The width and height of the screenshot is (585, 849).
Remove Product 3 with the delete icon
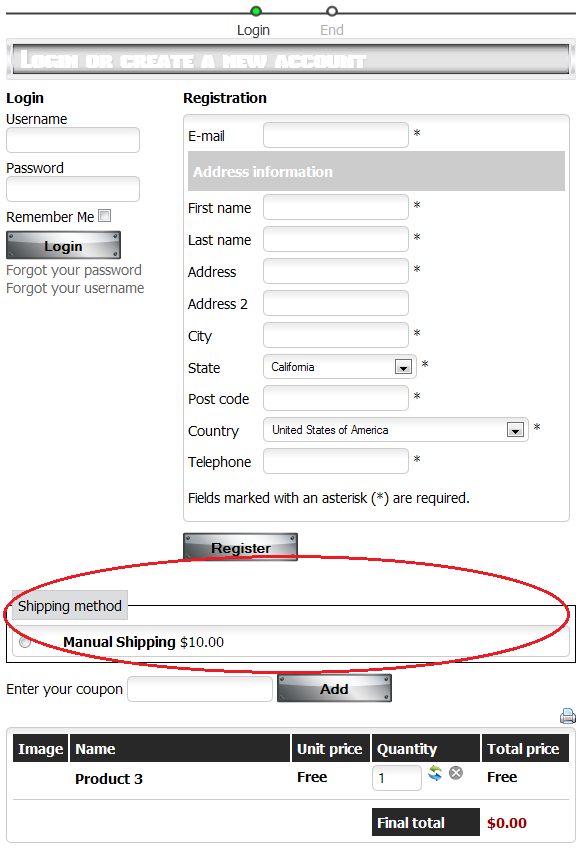(x=456, y=773)
